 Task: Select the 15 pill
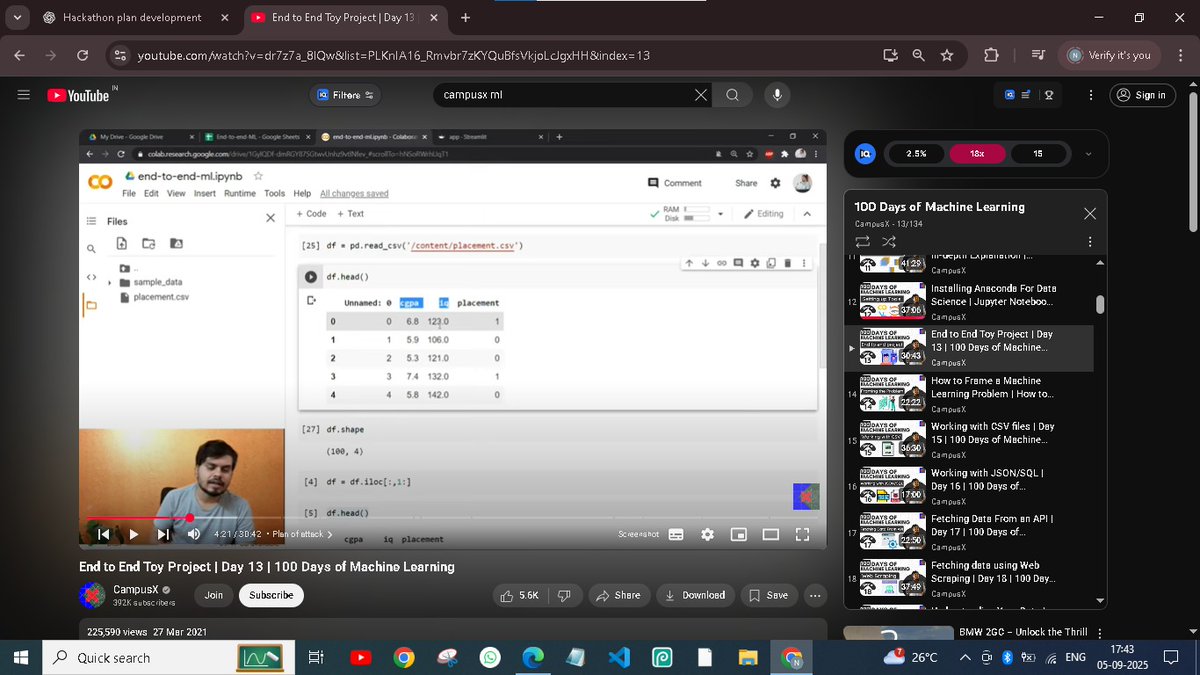[1038, 154]
